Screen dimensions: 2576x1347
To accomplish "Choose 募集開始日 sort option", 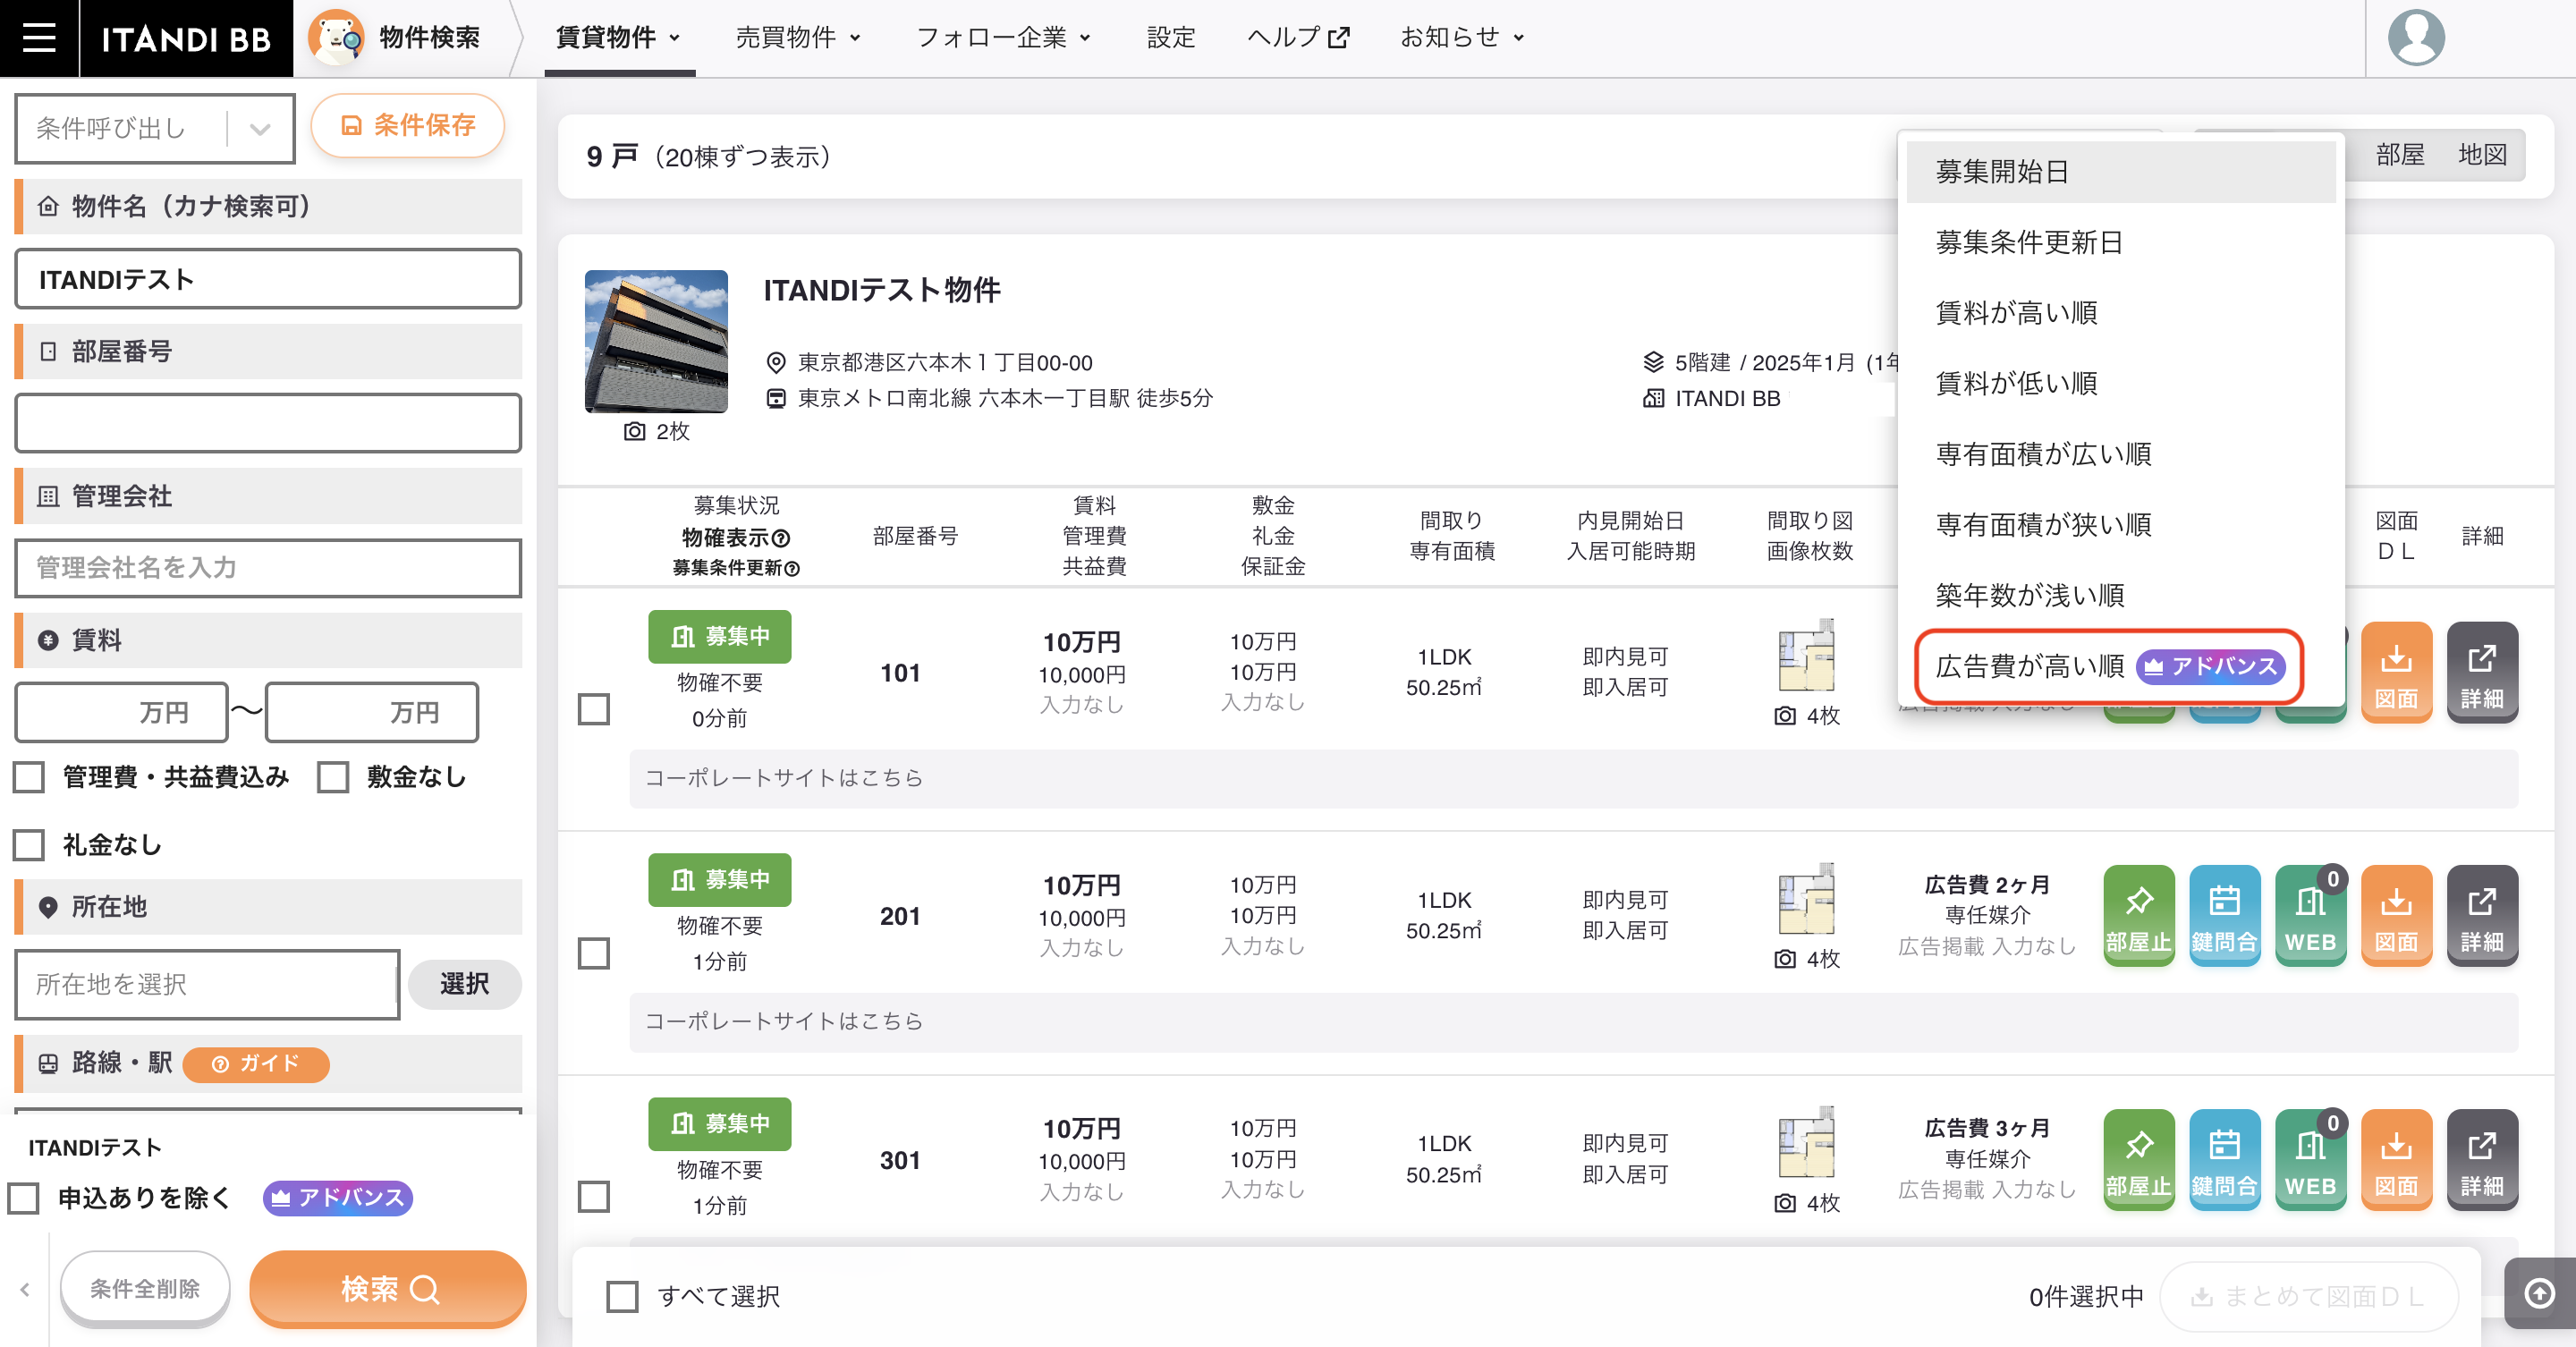I will pyautogui.click(x=2120, y=172).
